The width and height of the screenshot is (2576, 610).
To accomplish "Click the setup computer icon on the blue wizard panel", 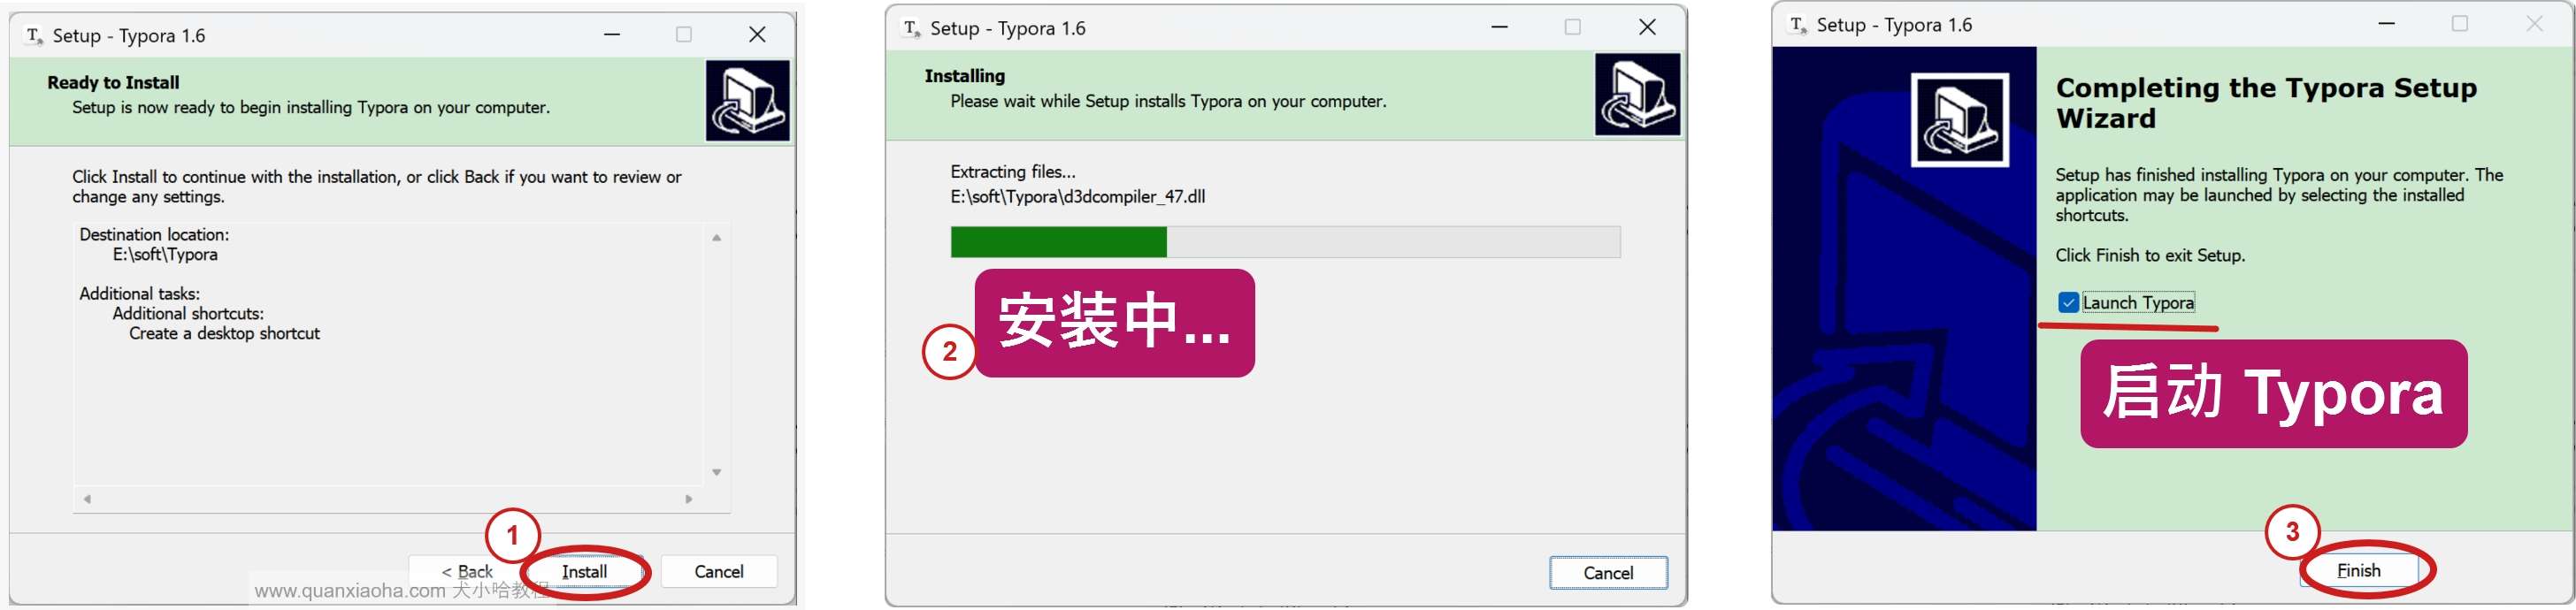I will (1959, 120).
